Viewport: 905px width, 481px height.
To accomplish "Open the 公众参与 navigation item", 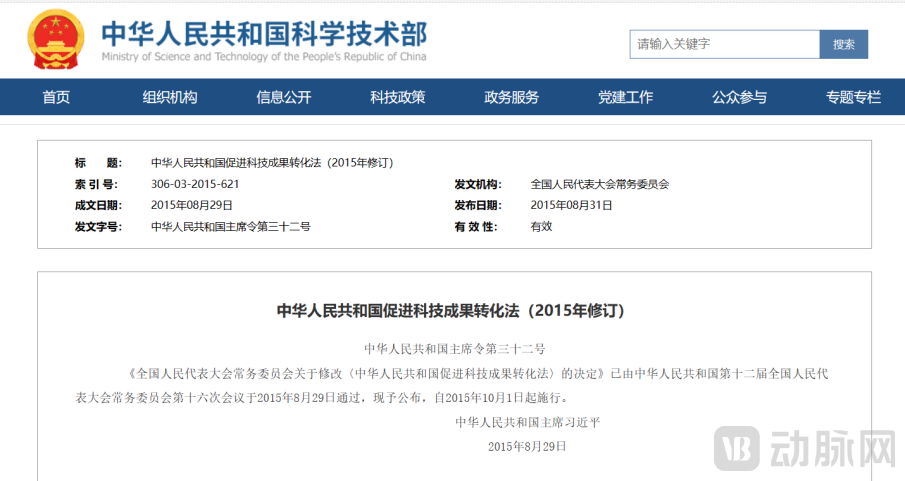I will [739, 97].
